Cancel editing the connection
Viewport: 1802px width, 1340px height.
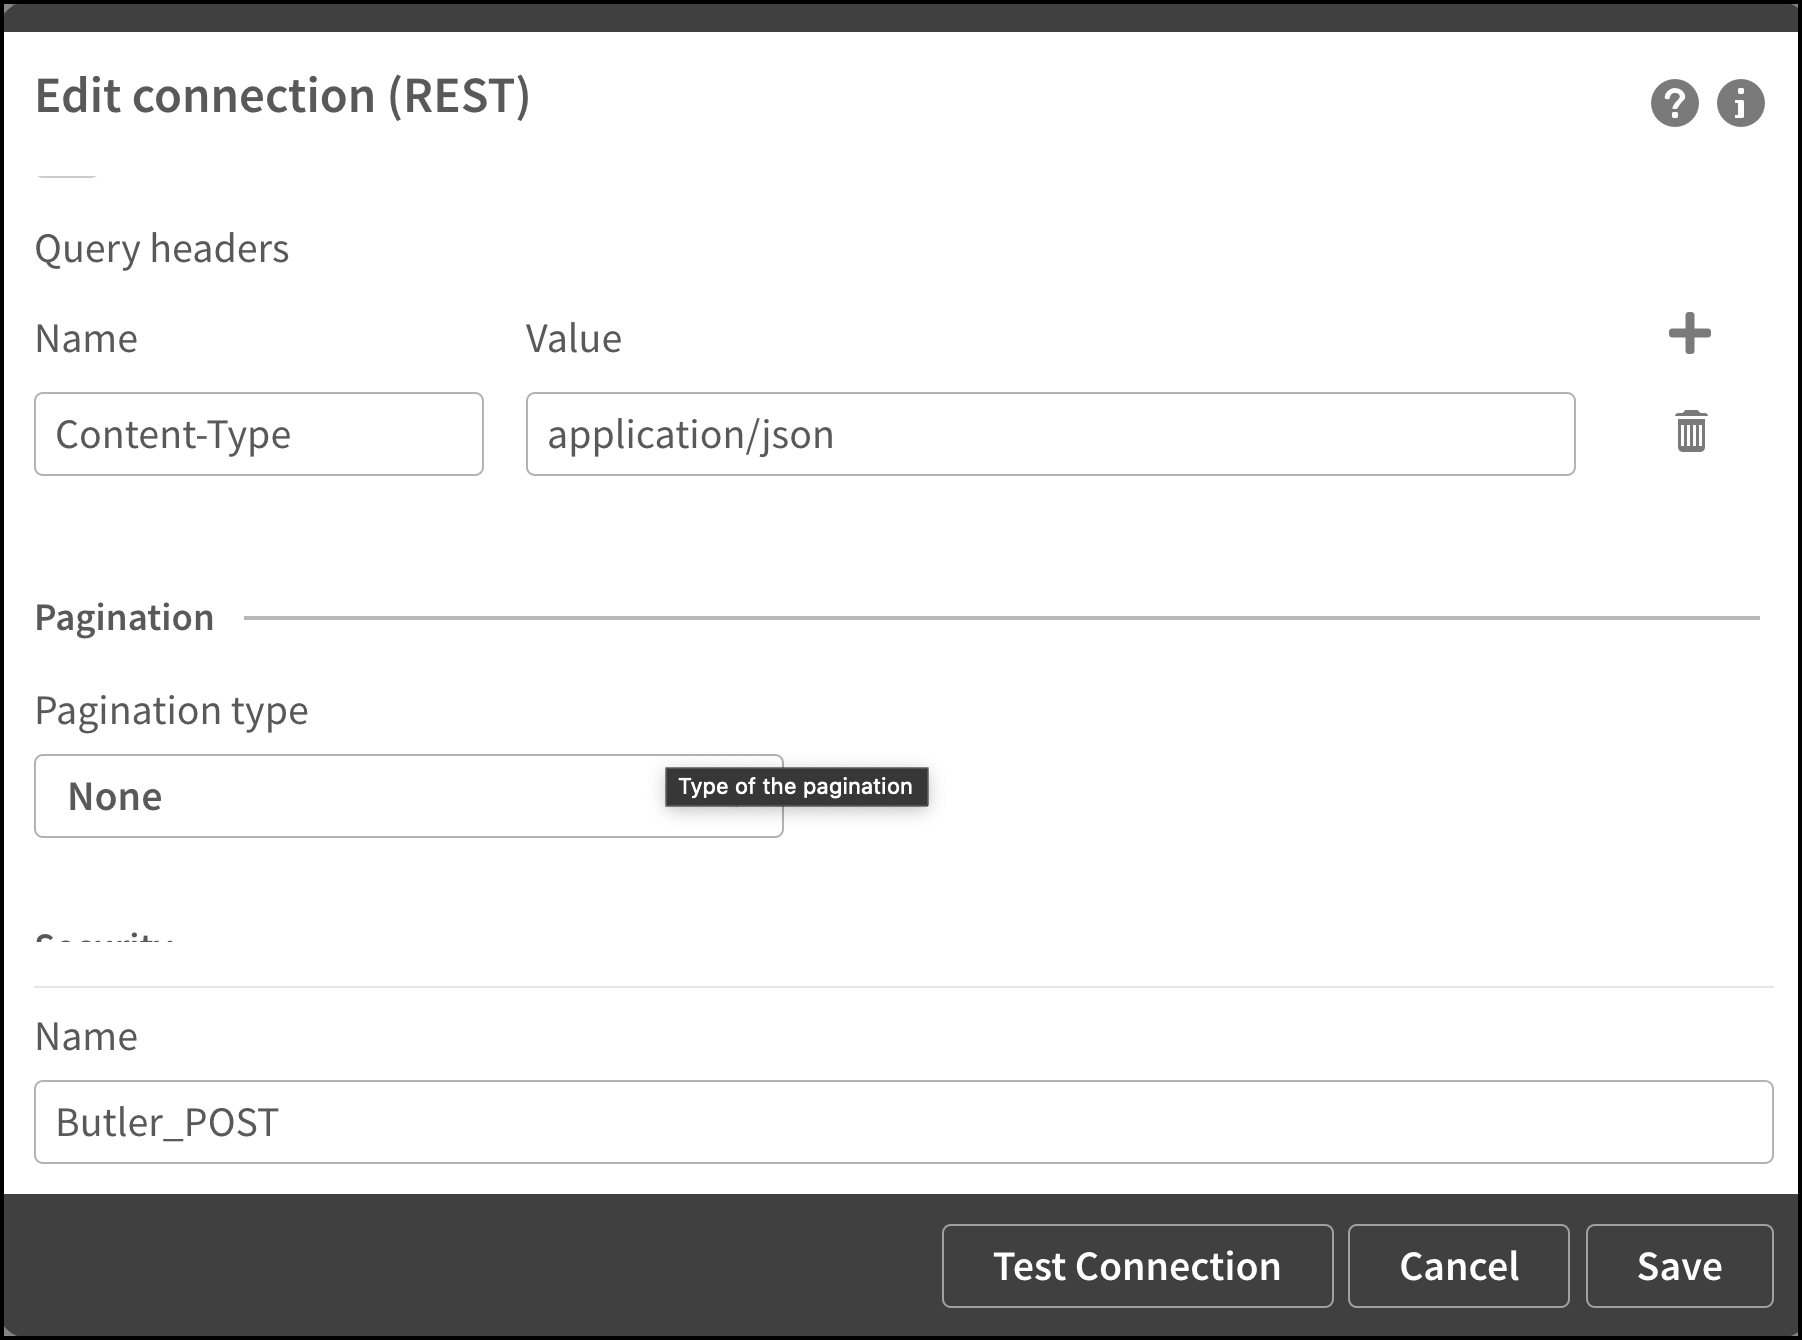pyautogui.click(x=1458, y=1266)
